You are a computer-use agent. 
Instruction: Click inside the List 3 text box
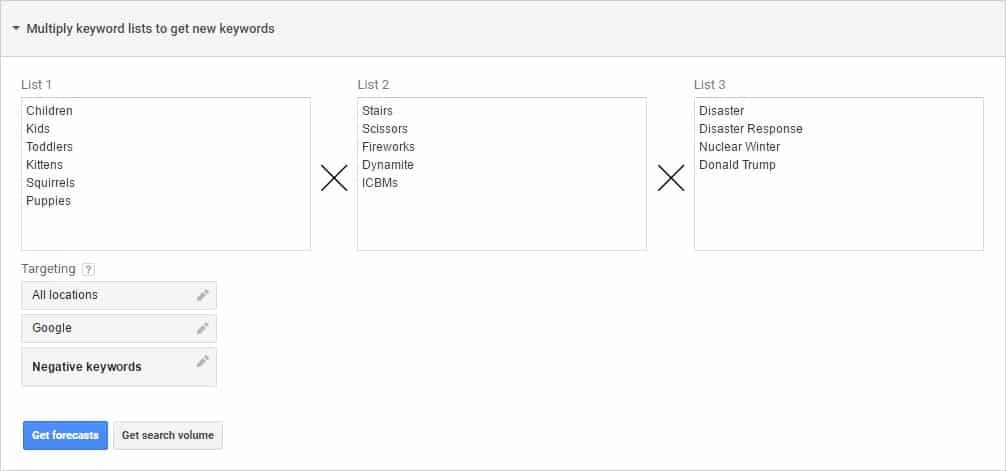pyautogui.click(x=839, y=174)
